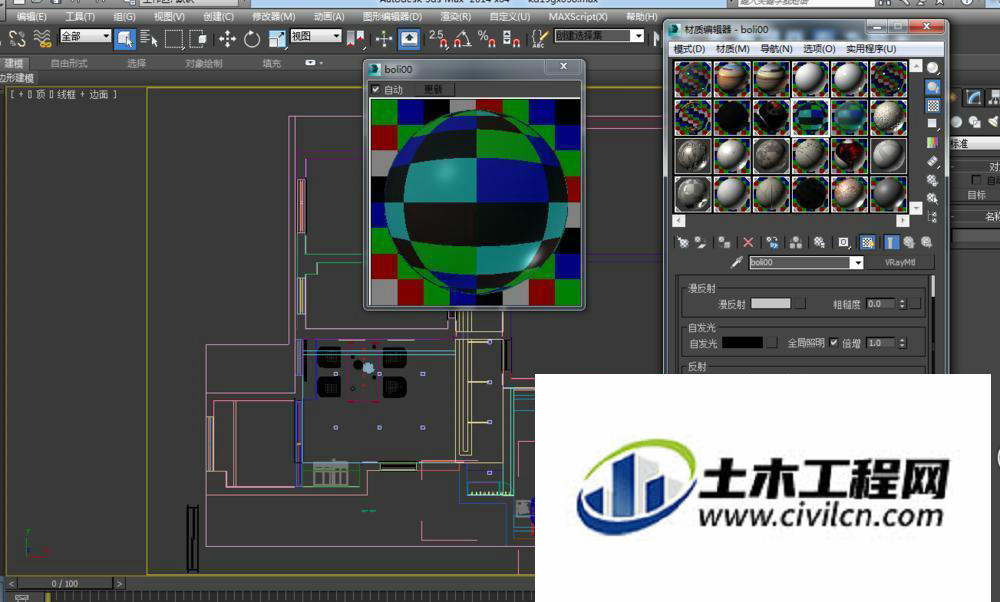The image size is (1000, 602).
Task: Click Make Unique icon
Action: point(795,242)
